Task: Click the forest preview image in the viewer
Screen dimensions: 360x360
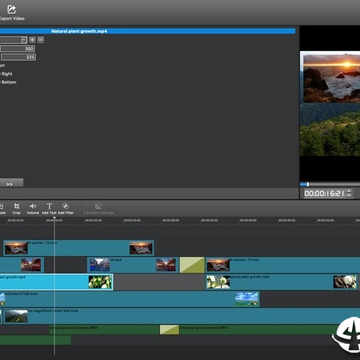Action: point(330,129)
